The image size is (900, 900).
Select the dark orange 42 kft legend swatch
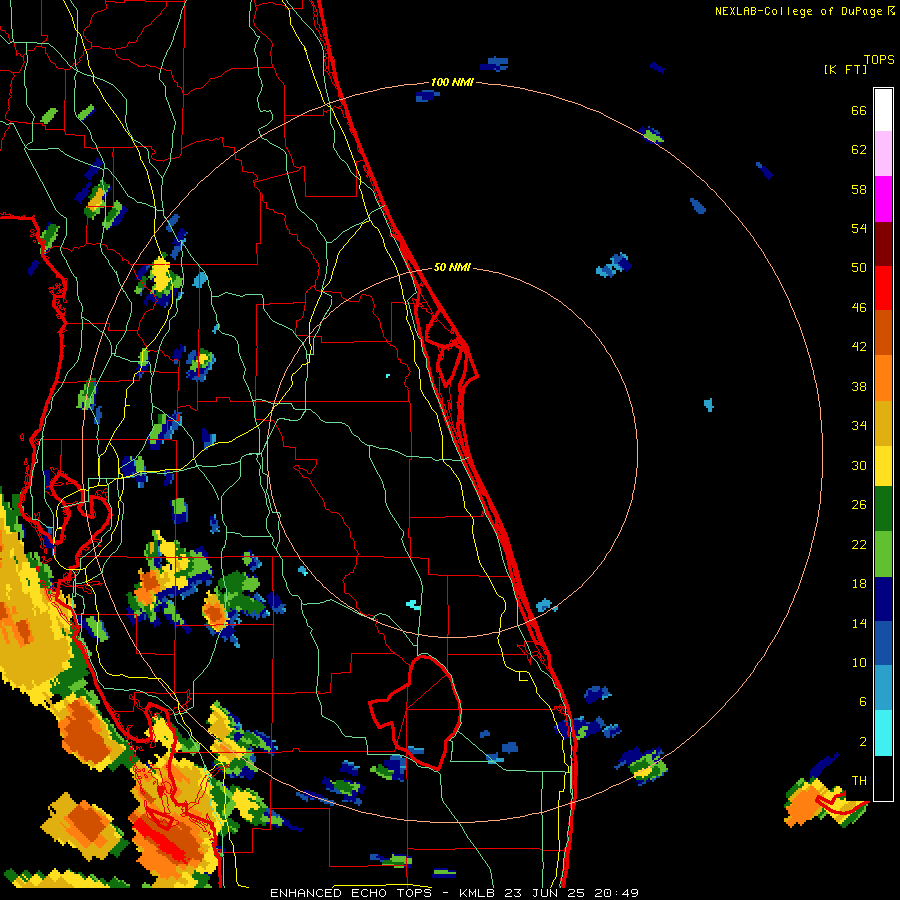[883, 332]
